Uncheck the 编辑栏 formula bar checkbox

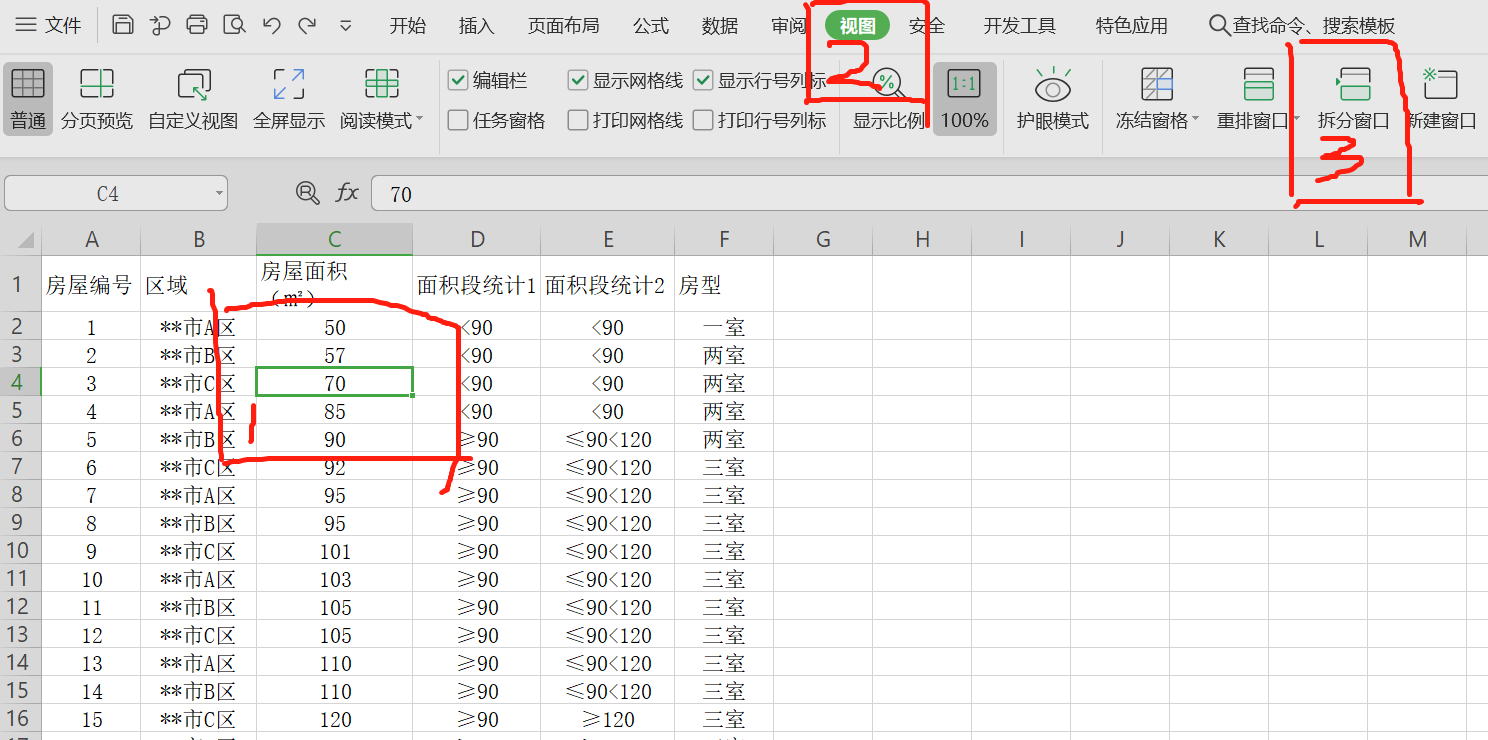458,81
